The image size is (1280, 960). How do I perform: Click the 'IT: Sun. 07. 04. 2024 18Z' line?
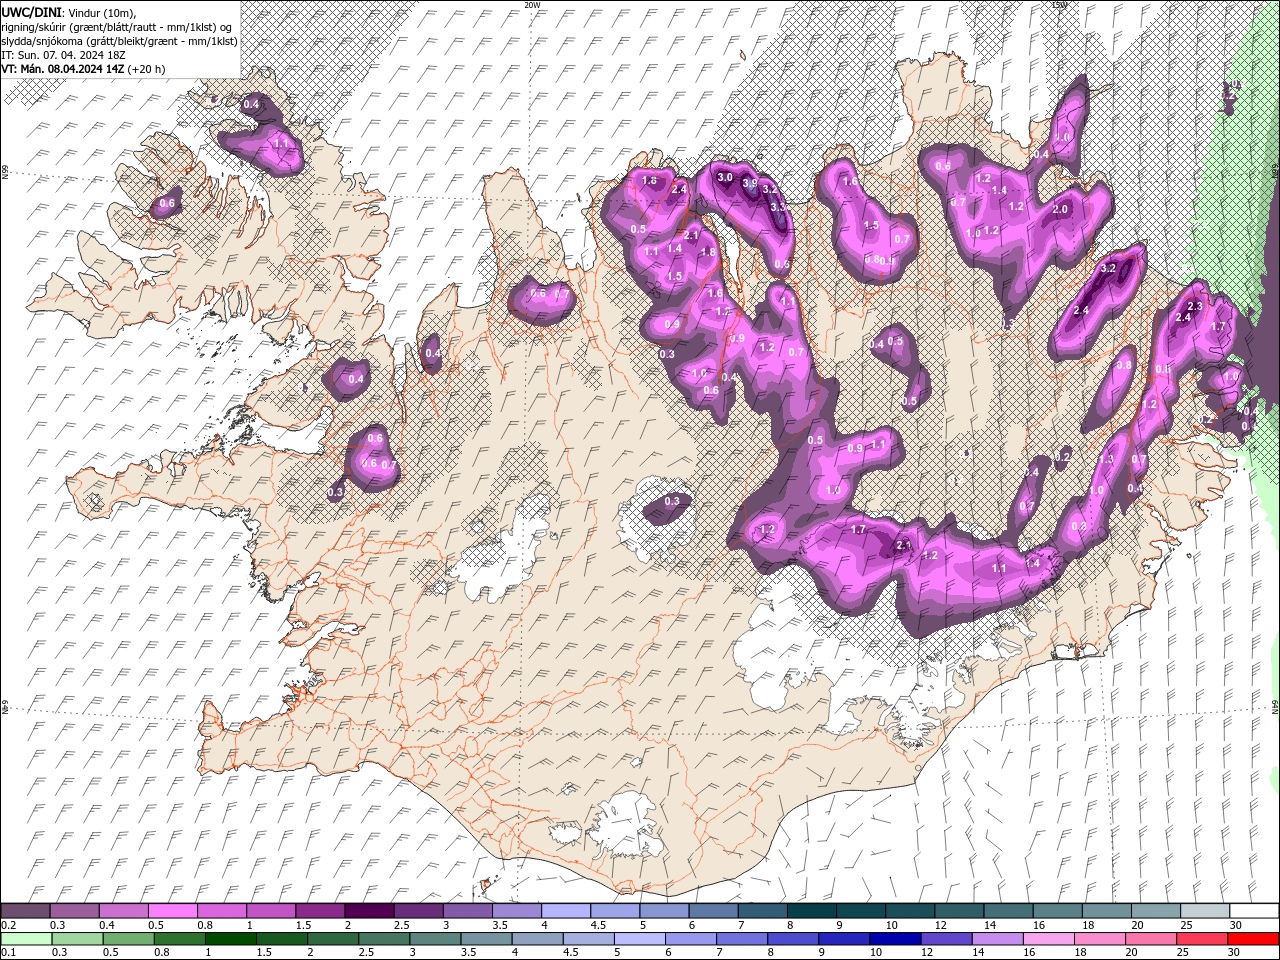click(x=62, y=55)
